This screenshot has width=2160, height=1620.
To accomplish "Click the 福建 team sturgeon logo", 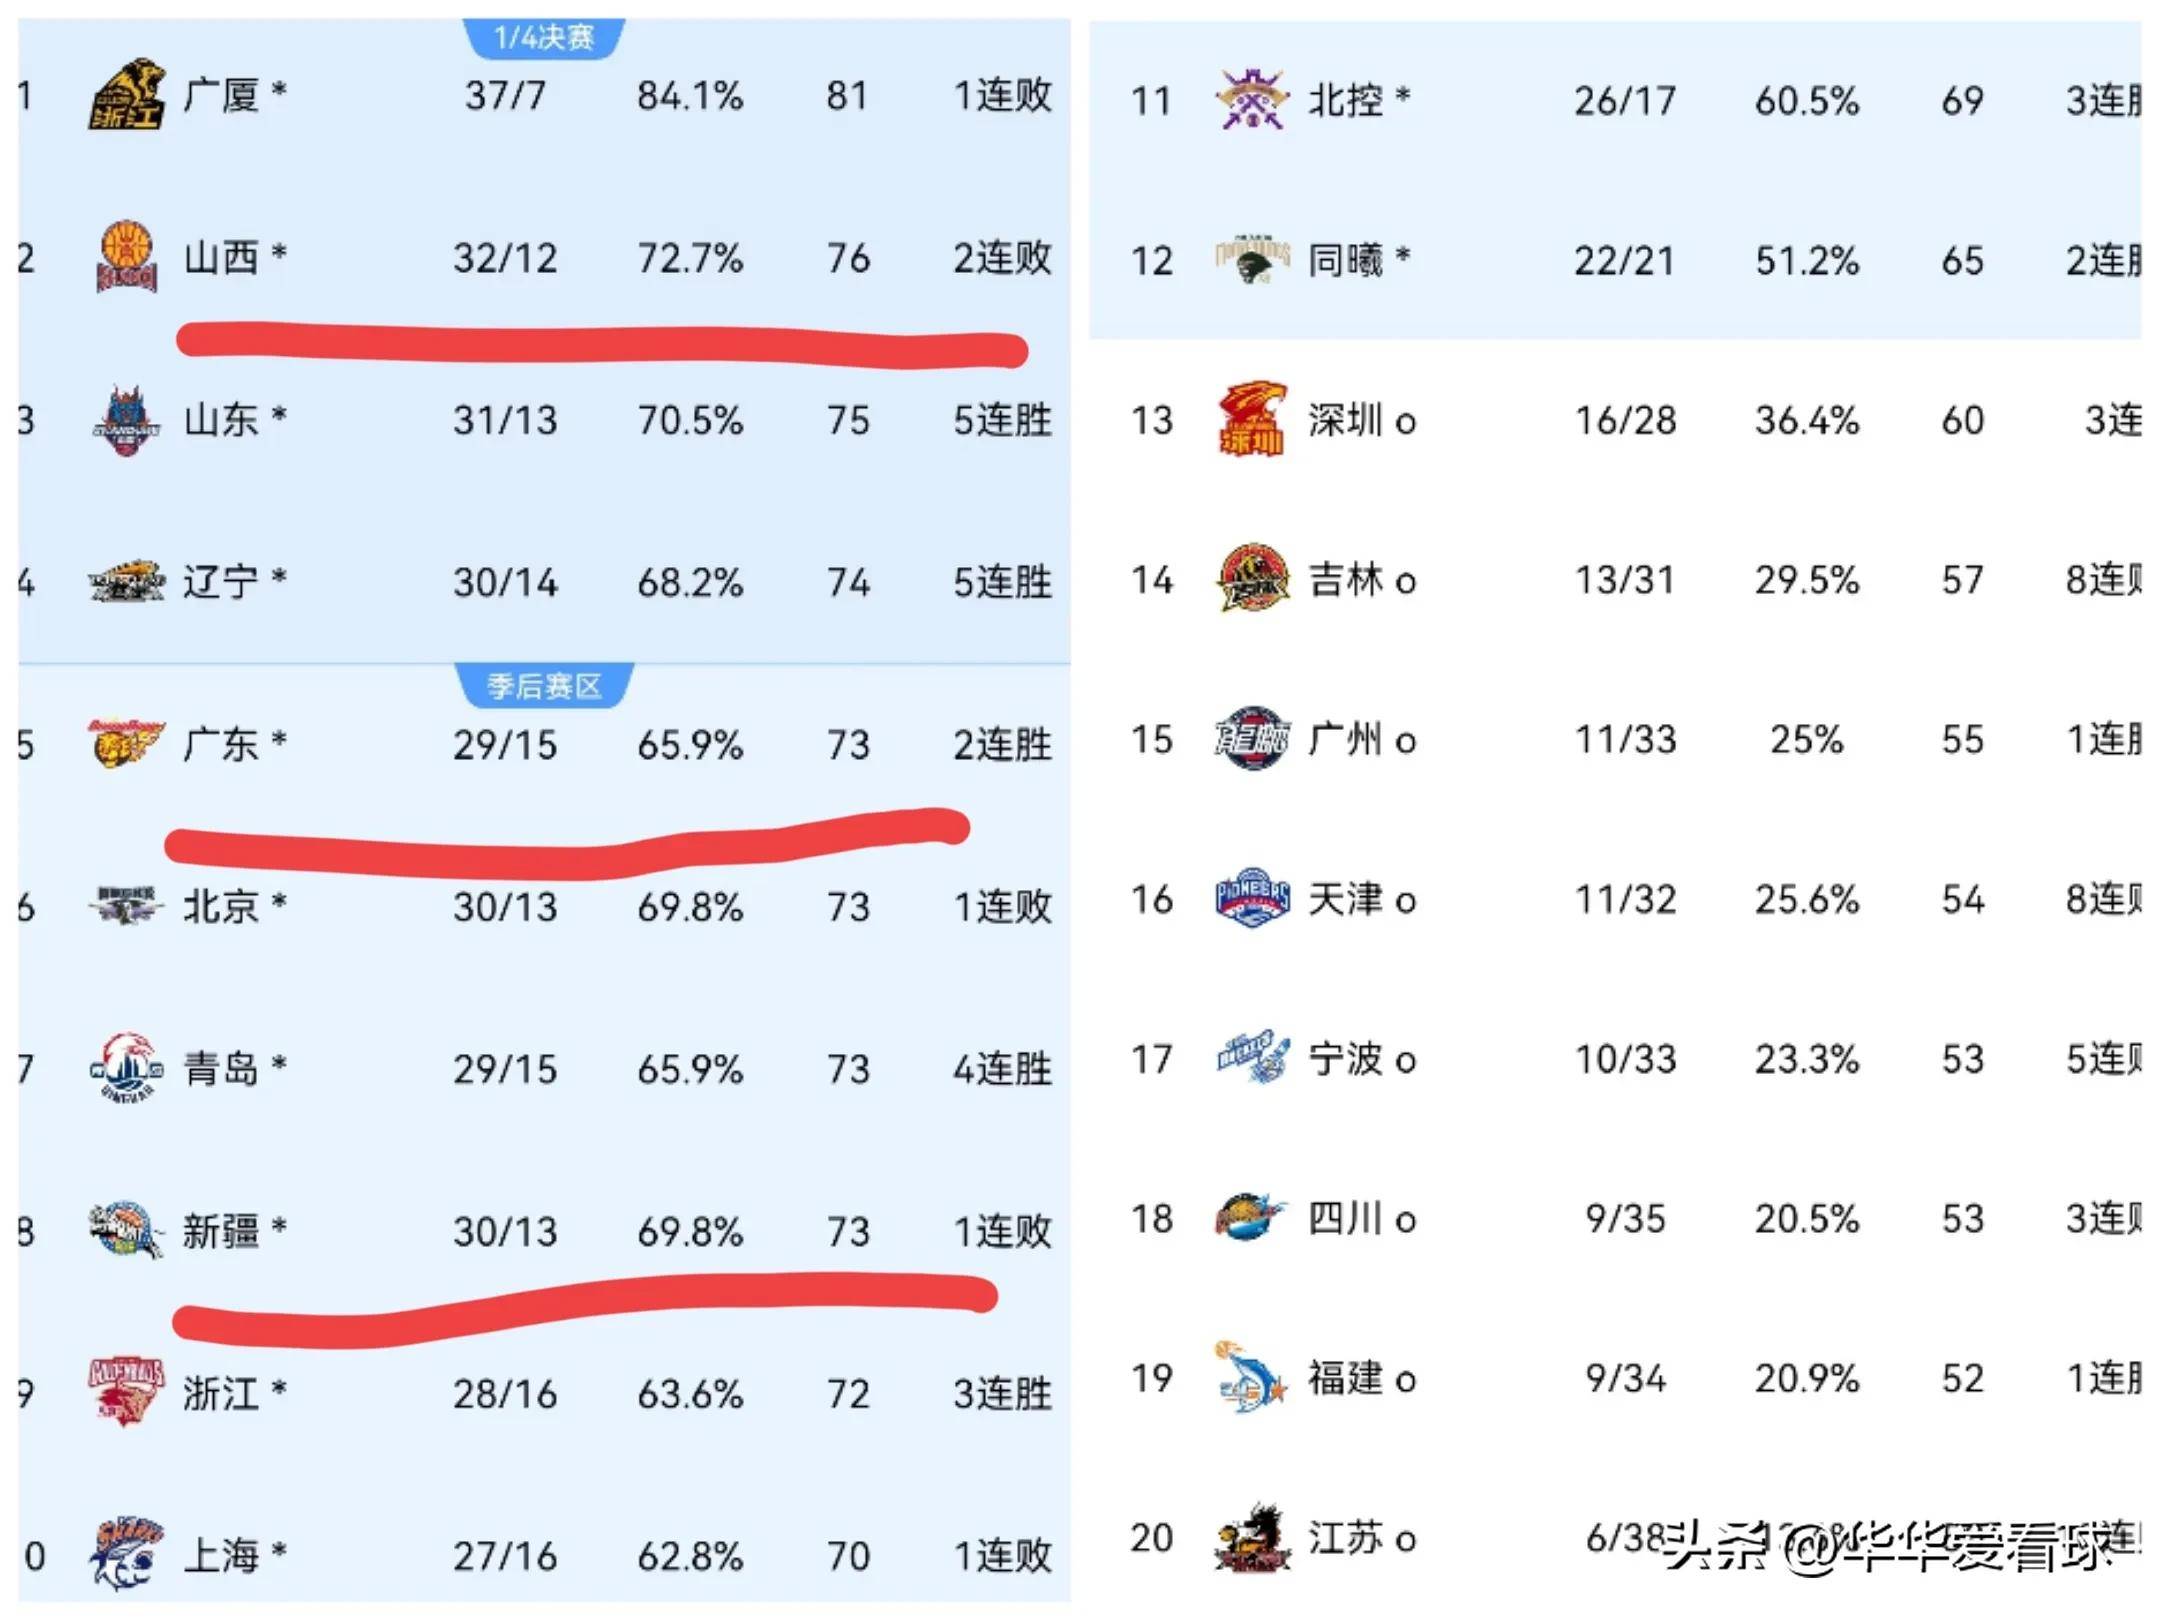I will click(1251, 1378).
